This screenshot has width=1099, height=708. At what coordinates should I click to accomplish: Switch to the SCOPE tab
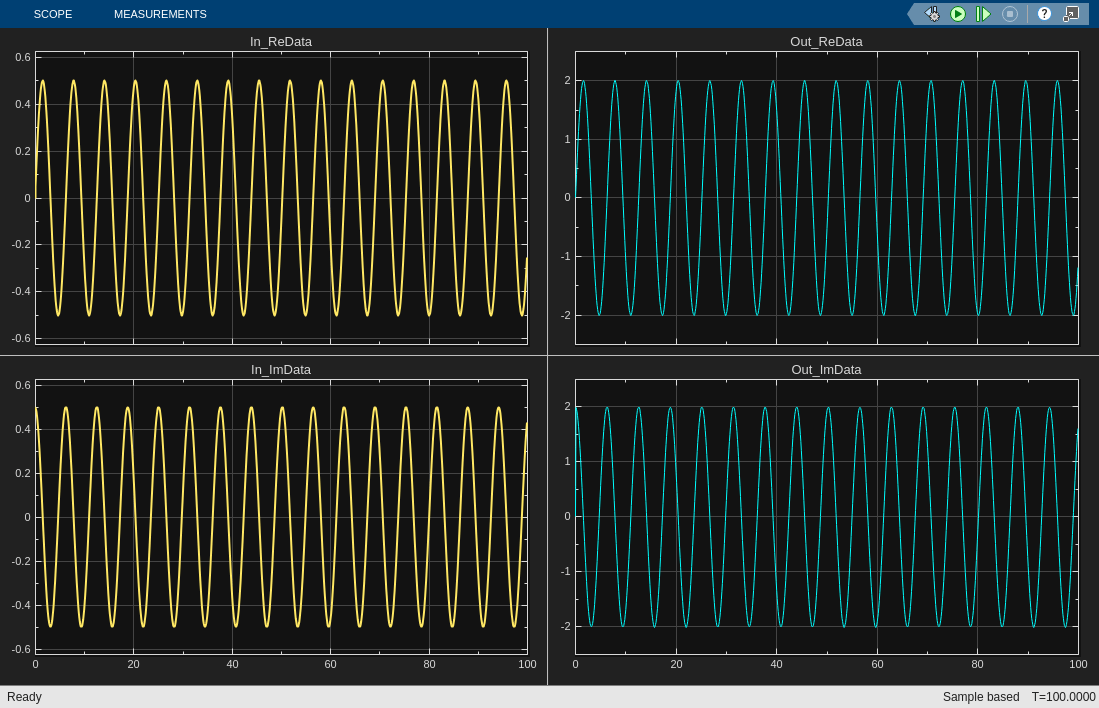coord(52,14)
